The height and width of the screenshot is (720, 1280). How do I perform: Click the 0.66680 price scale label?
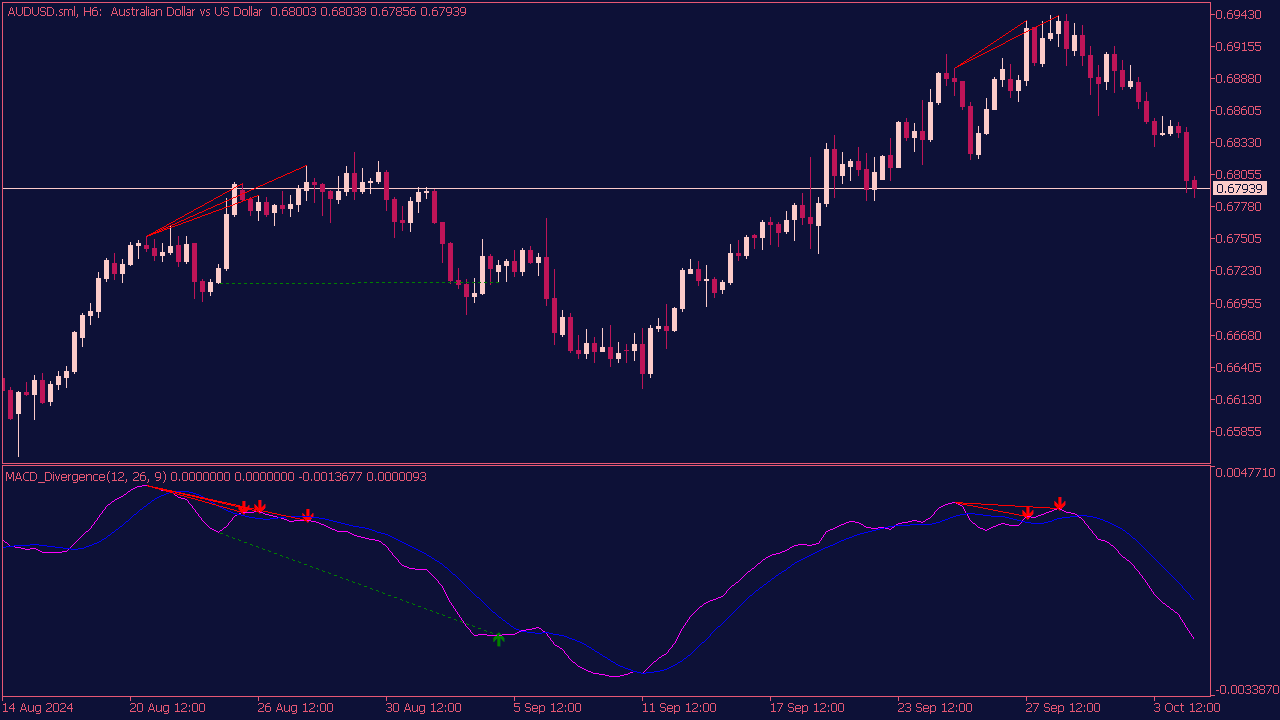click(1240, 335)
